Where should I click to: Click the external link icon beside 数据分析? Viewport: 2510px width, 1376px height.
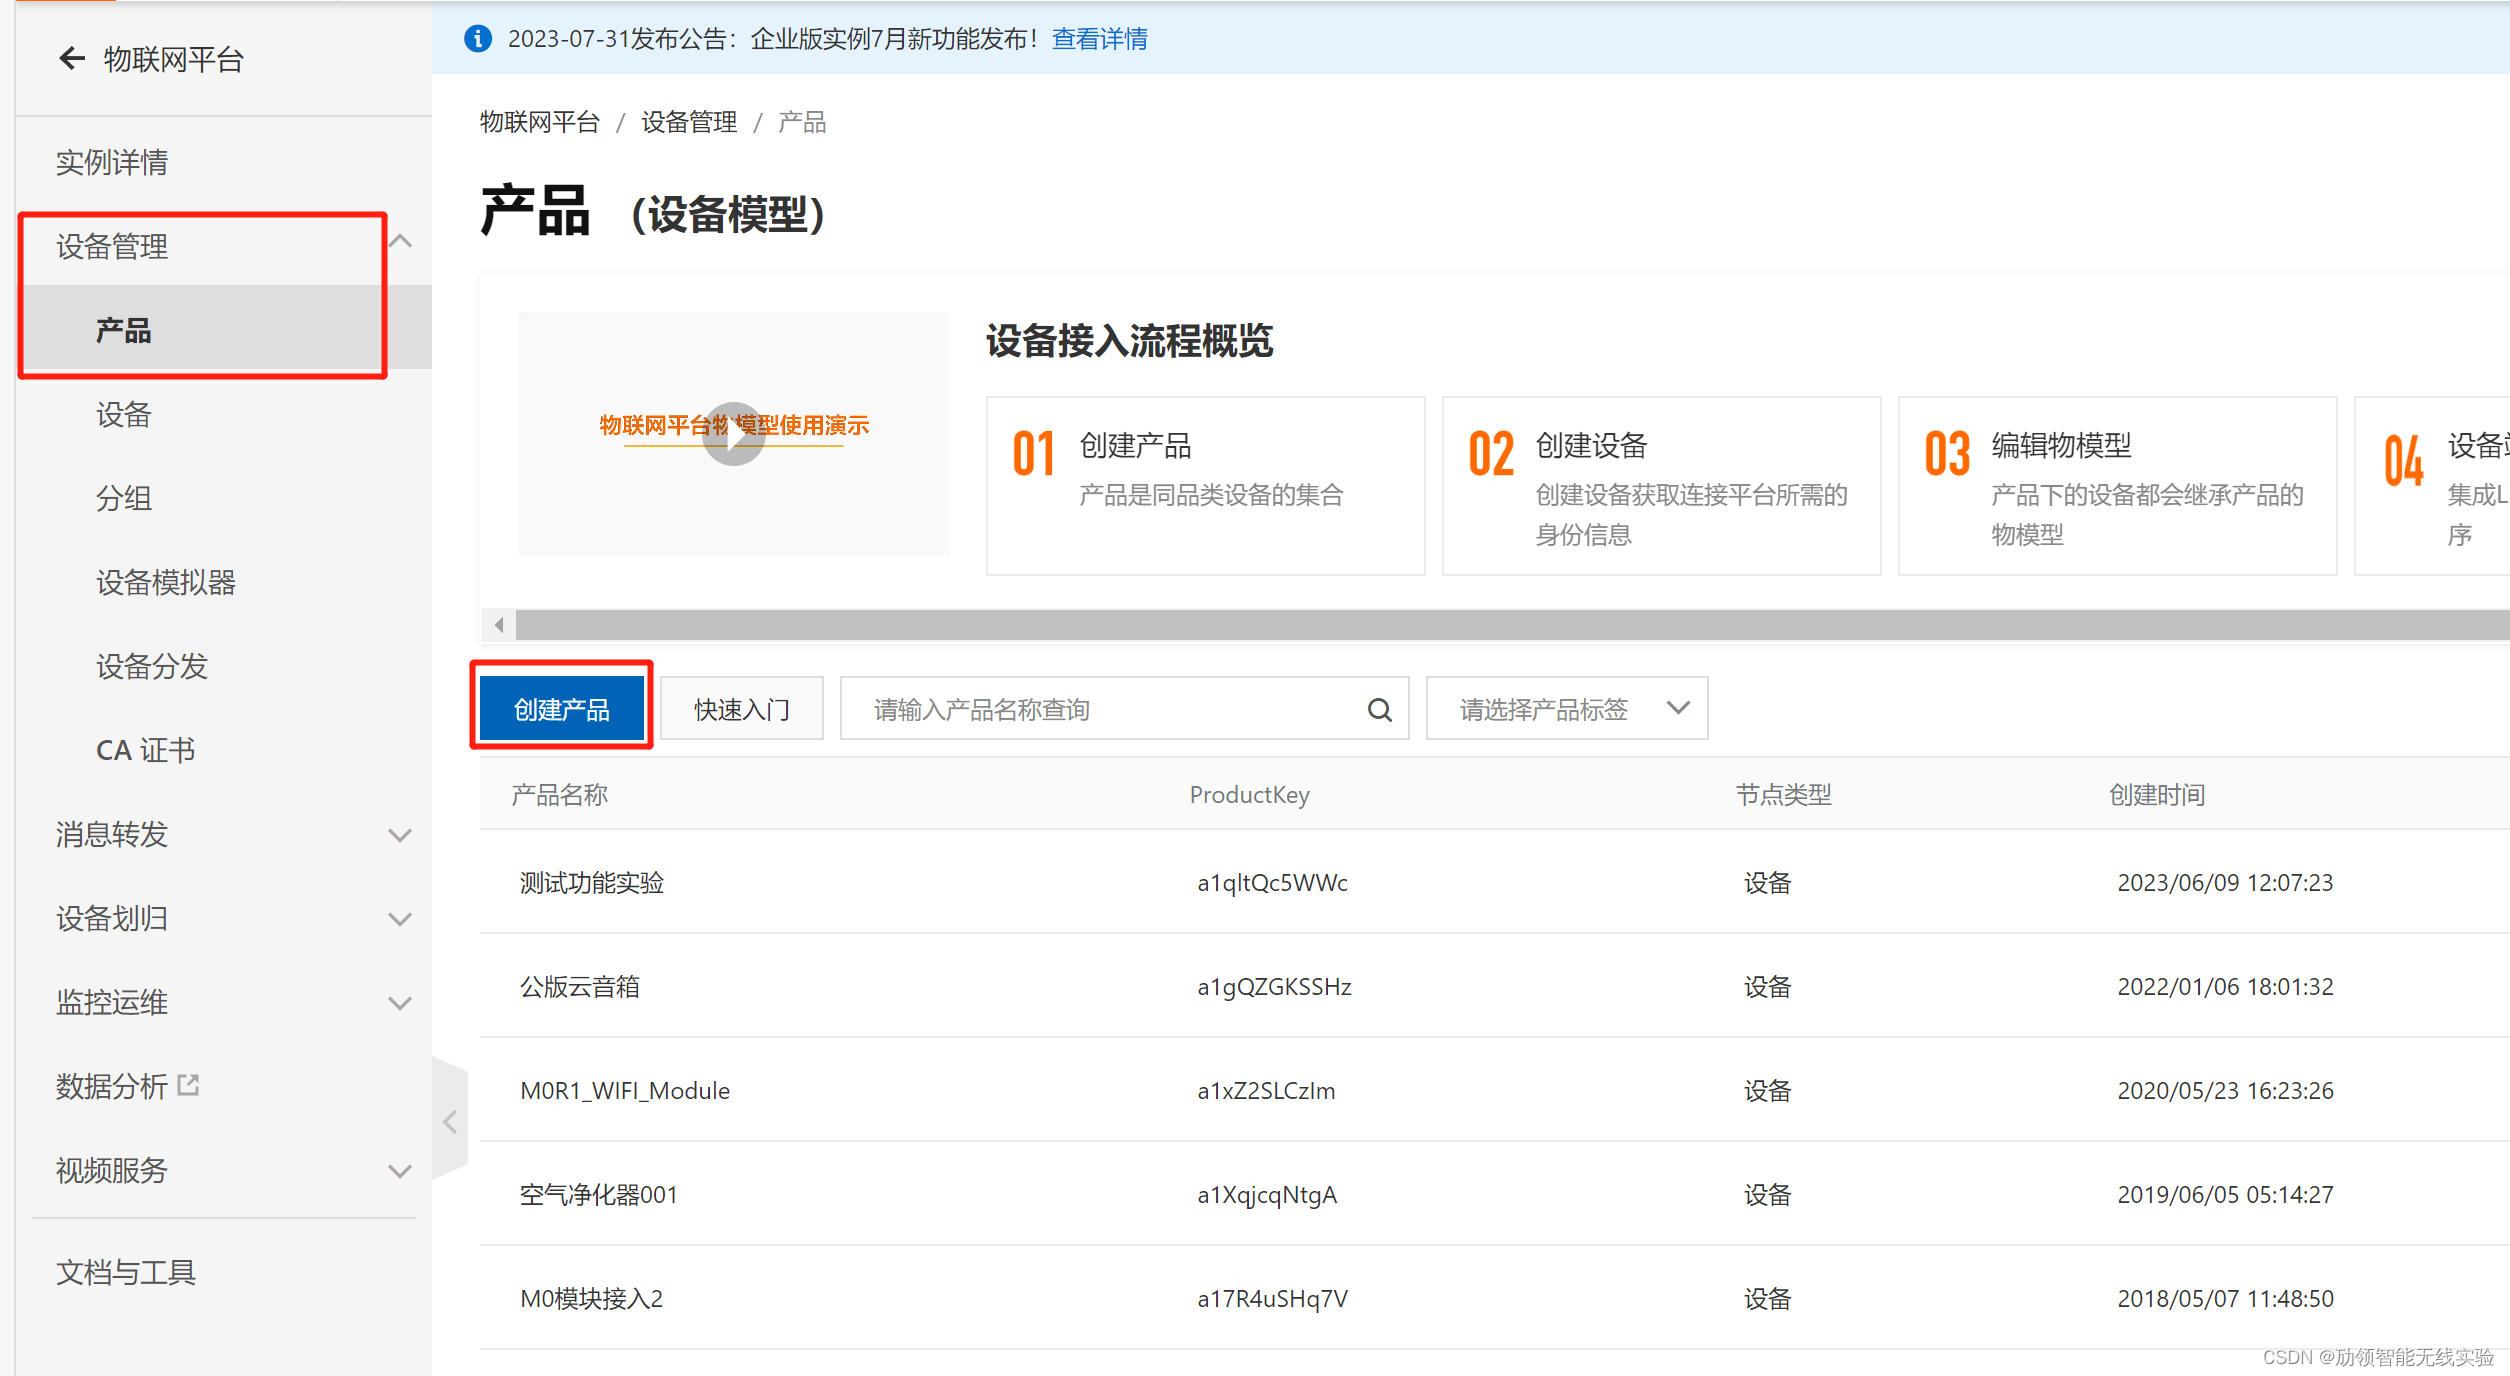coord(188,1085)
